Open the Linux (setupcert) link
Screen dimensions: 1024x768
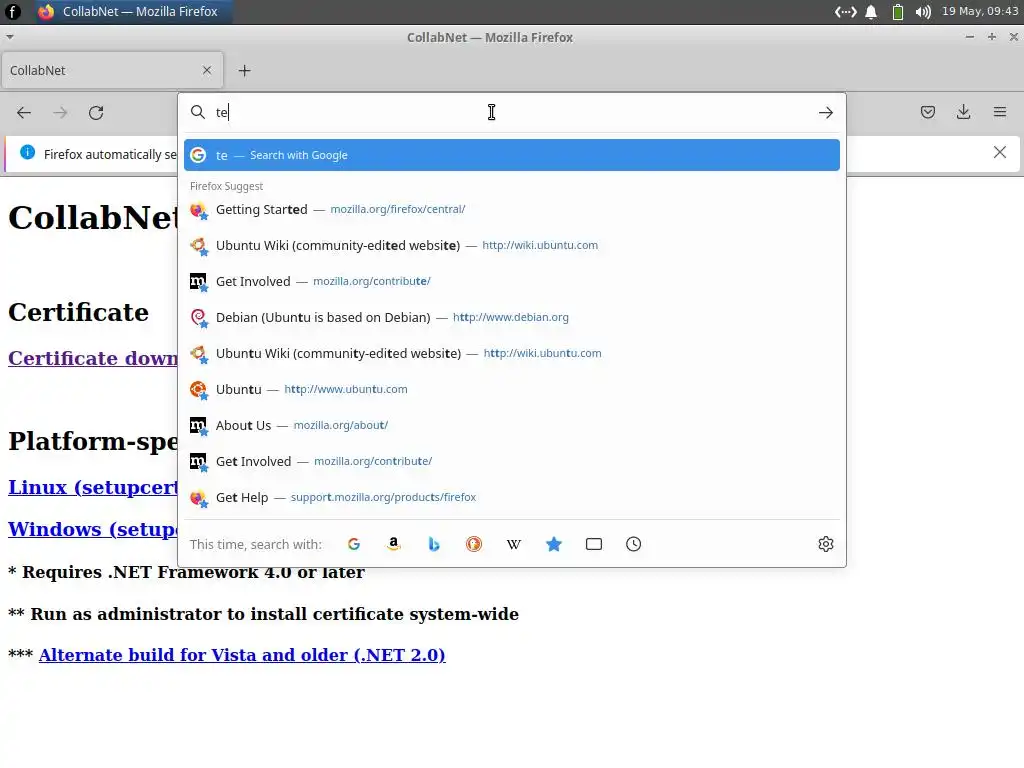tap(93, 487)
